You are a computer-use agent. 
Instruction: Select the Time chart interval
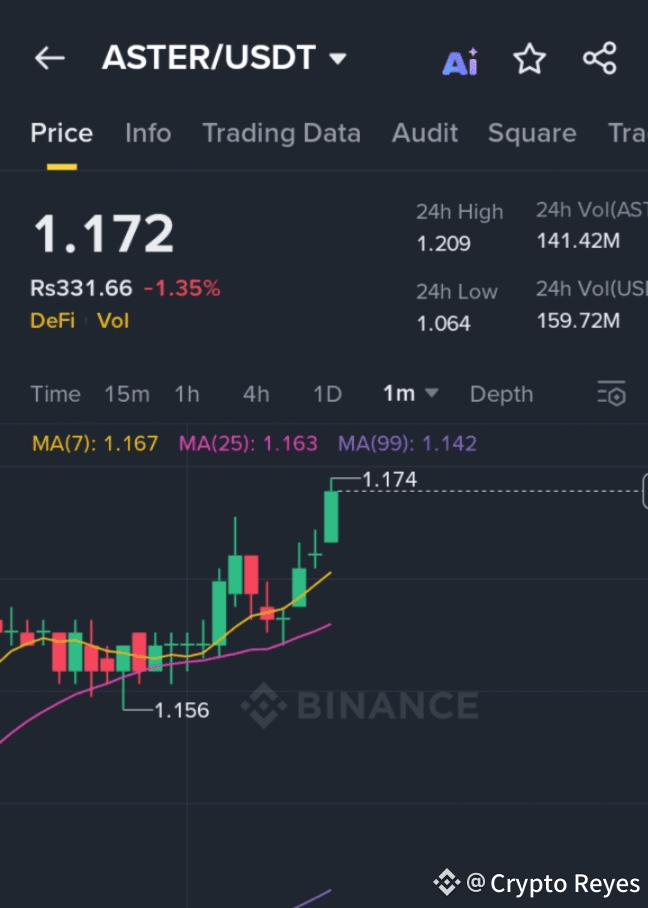pyautogui.click(x=56, y=394)
